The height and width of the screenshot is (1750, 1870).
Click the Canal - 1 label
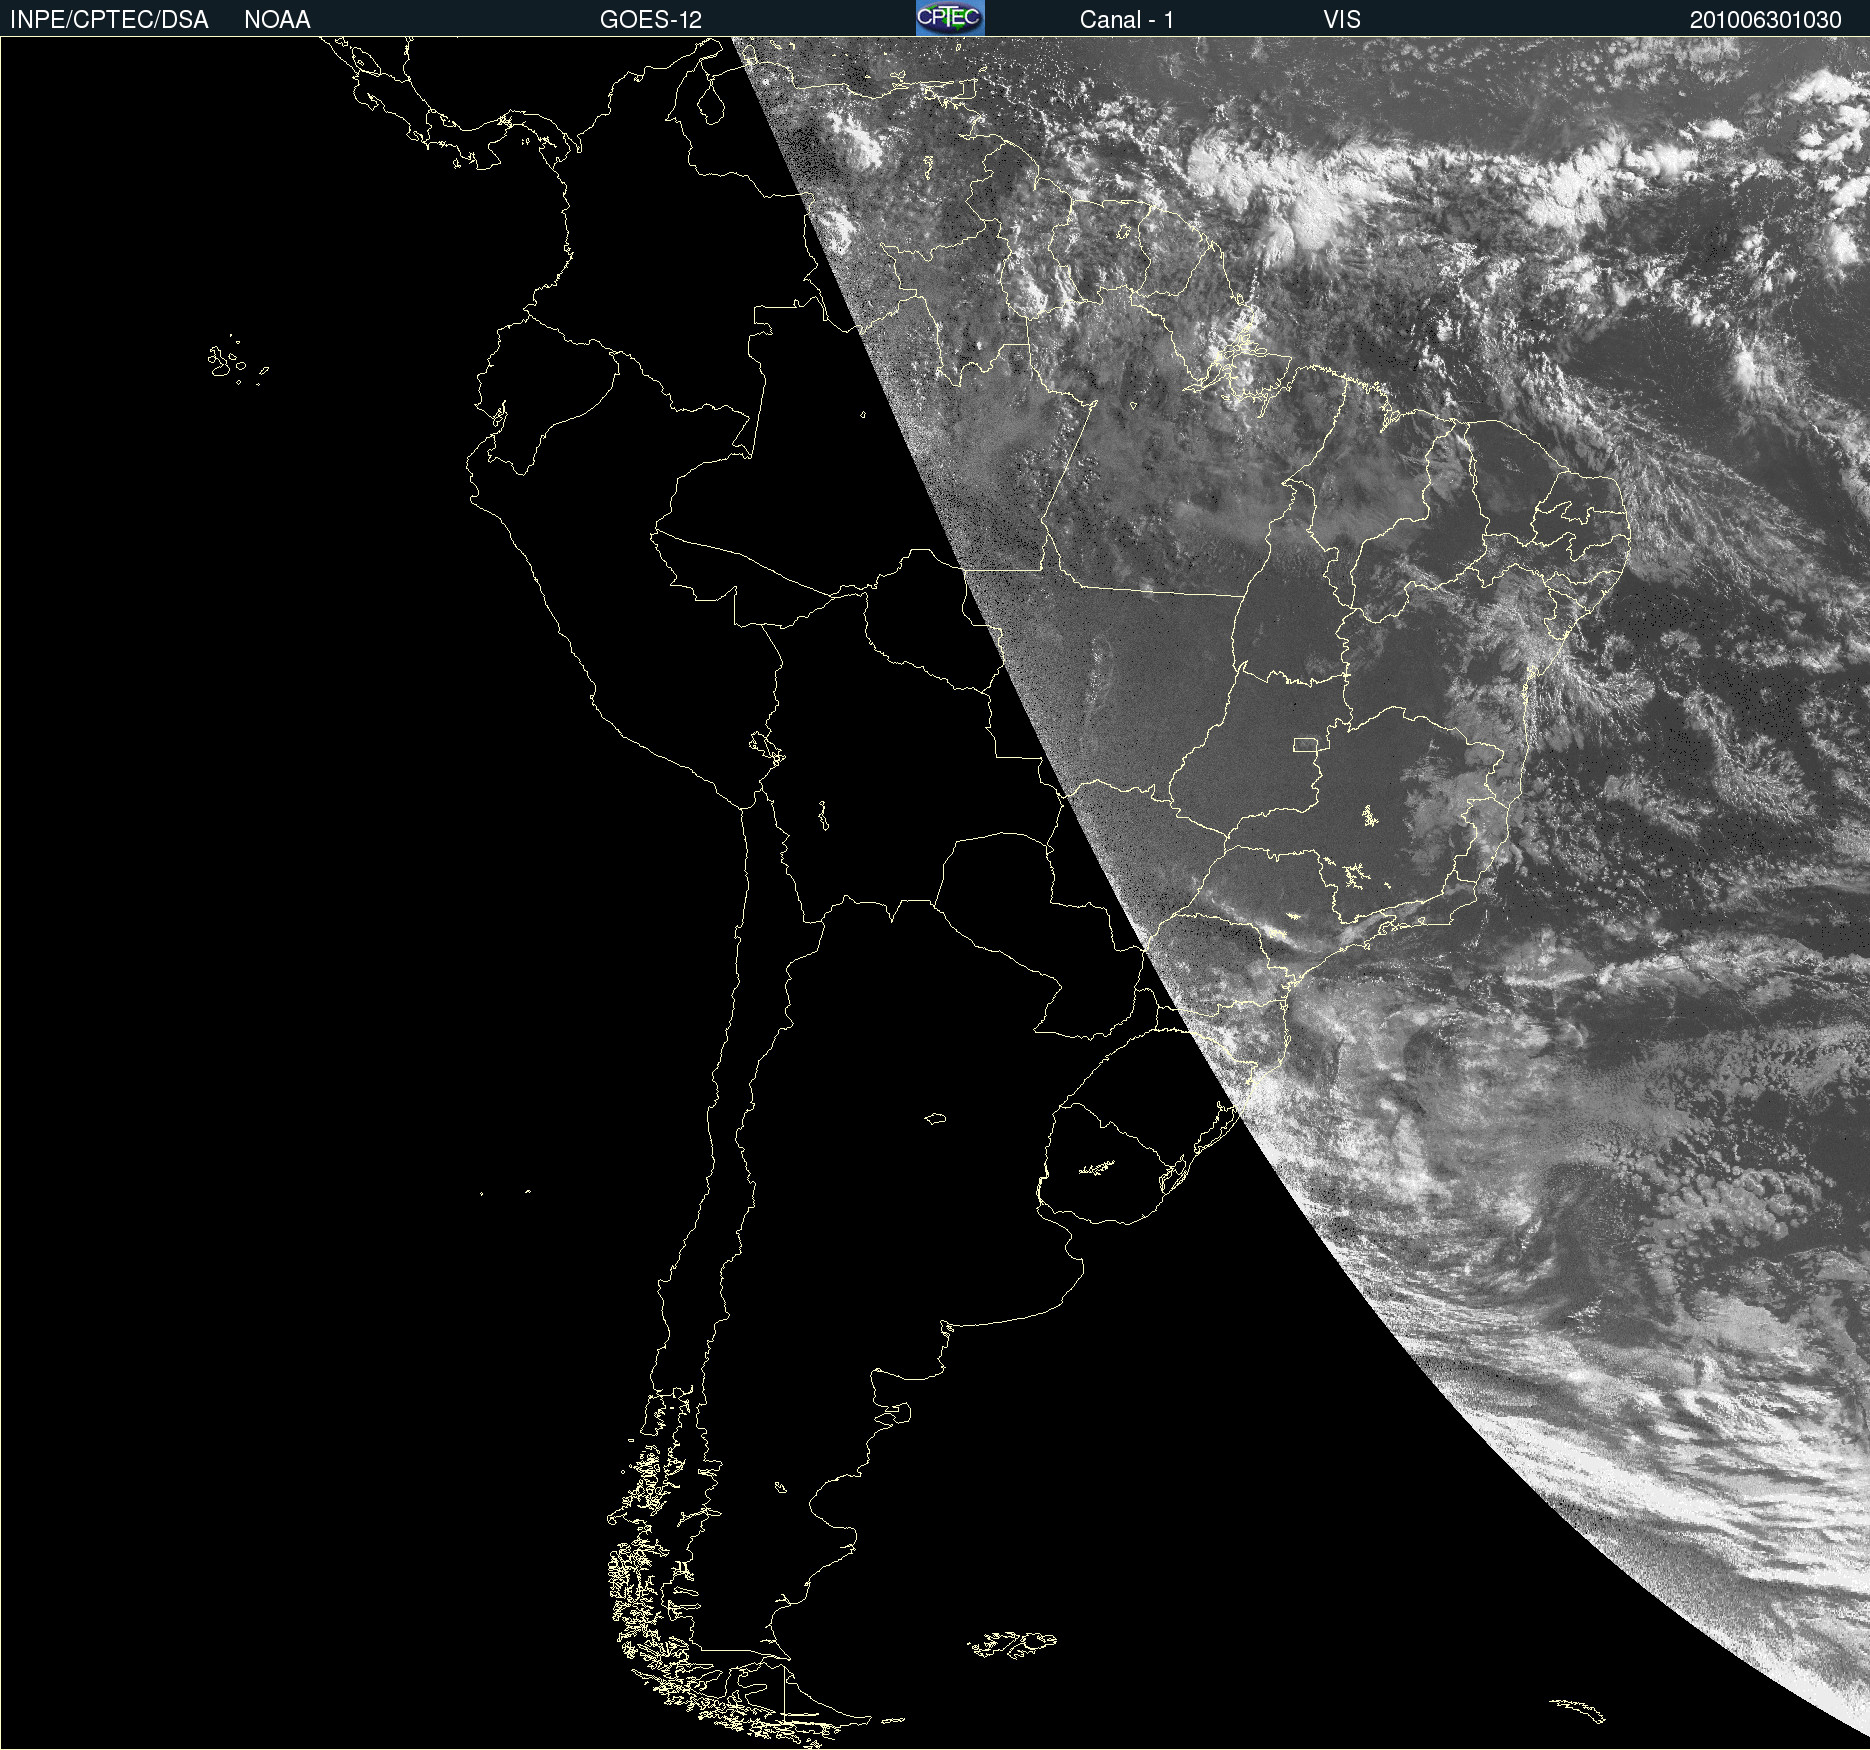coord(1127,20)
